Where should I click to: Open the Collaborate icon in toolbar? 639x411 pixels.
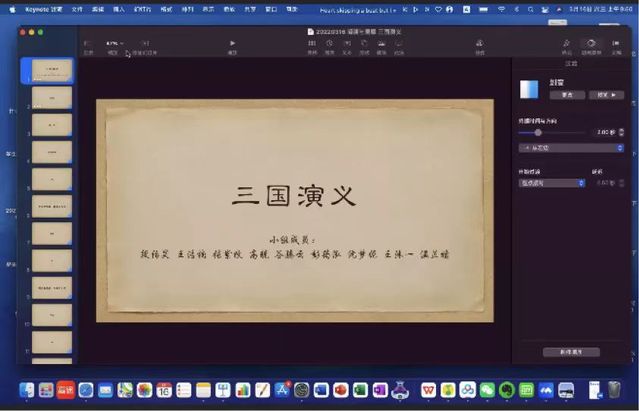tap(479, 45)
